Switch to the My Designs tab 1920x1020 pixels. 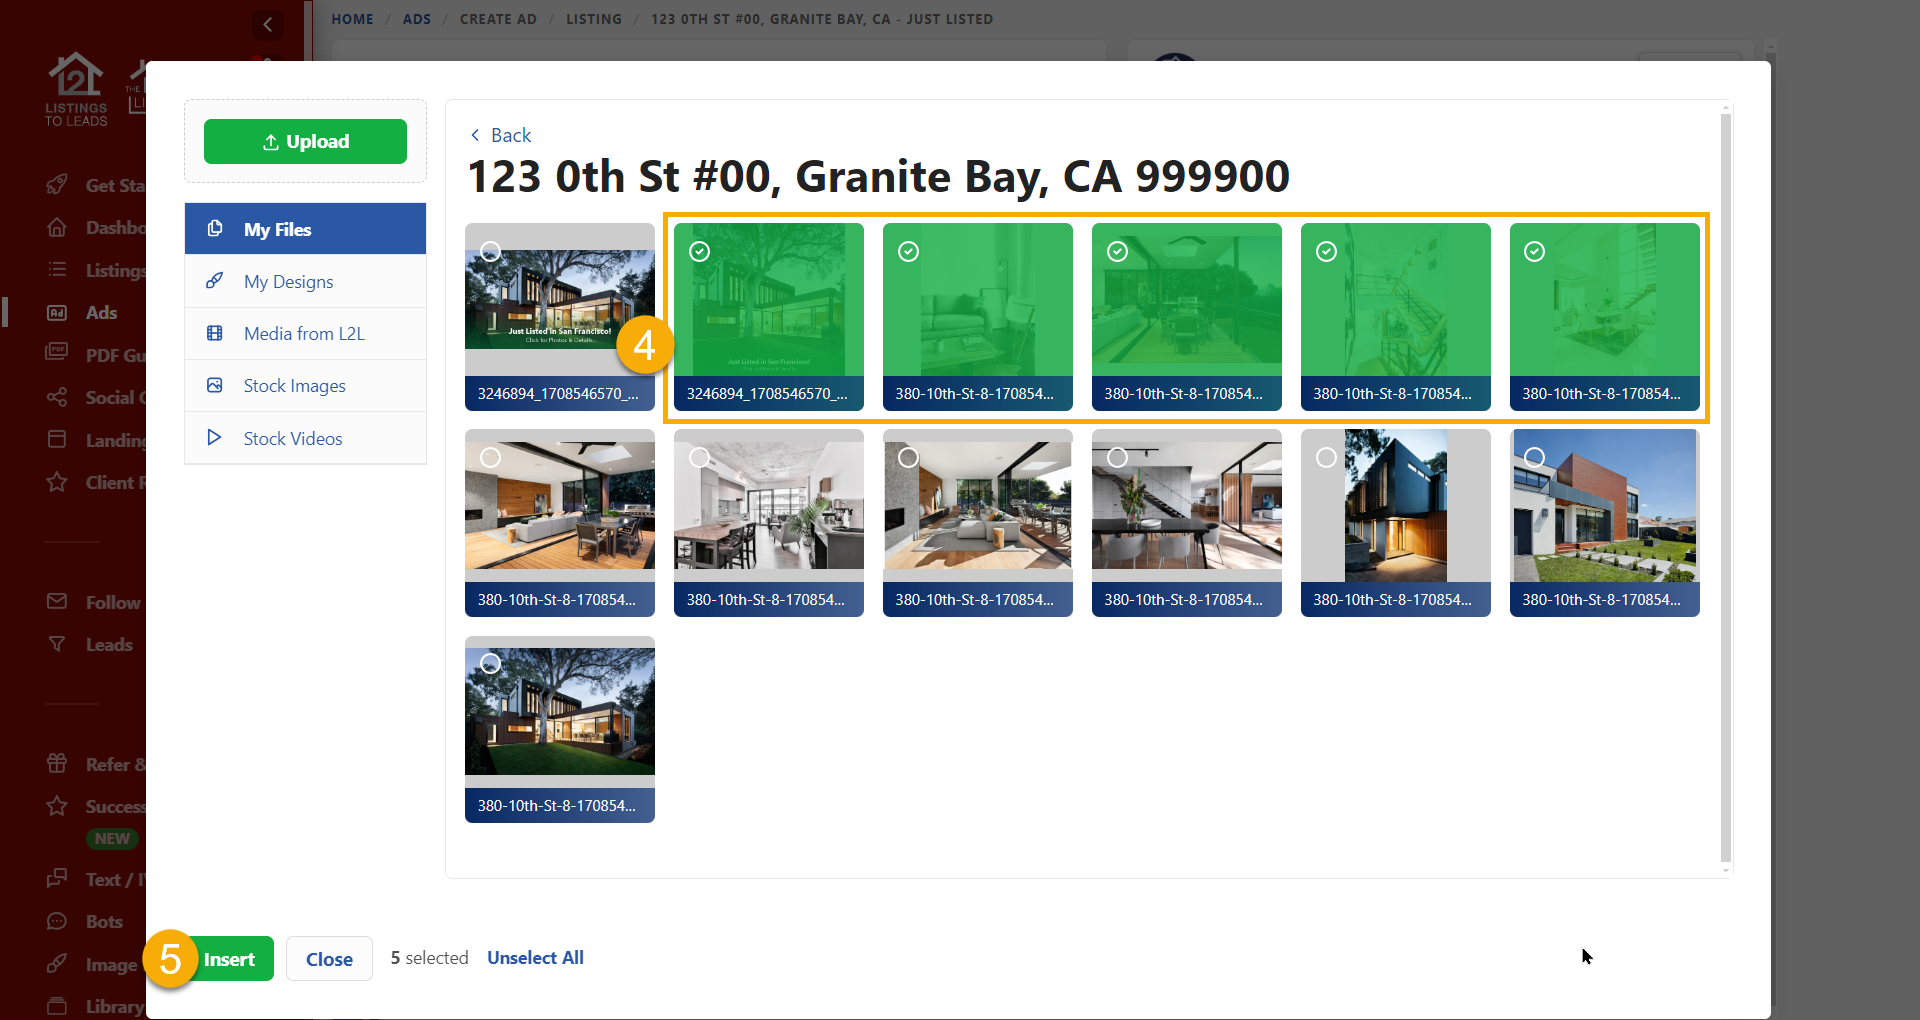coord(287,281)
